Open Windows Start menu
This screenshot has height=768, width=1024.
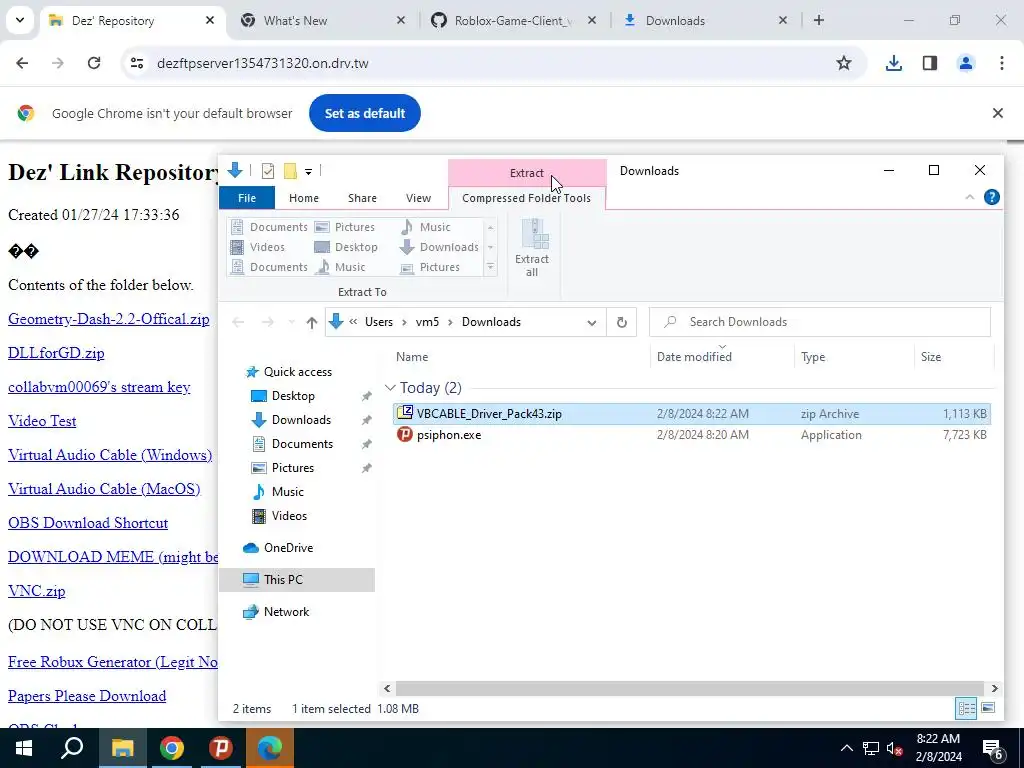(24, 748)
